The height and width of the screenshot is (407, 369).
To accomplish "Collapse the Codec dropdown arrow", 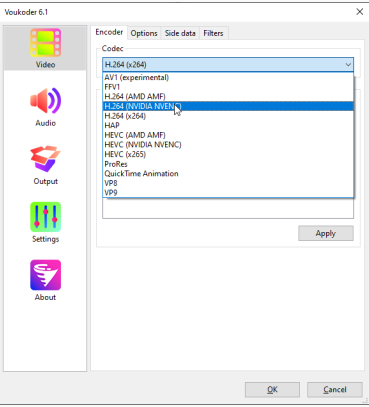I will pyautogui.click(x=348, y=65).
